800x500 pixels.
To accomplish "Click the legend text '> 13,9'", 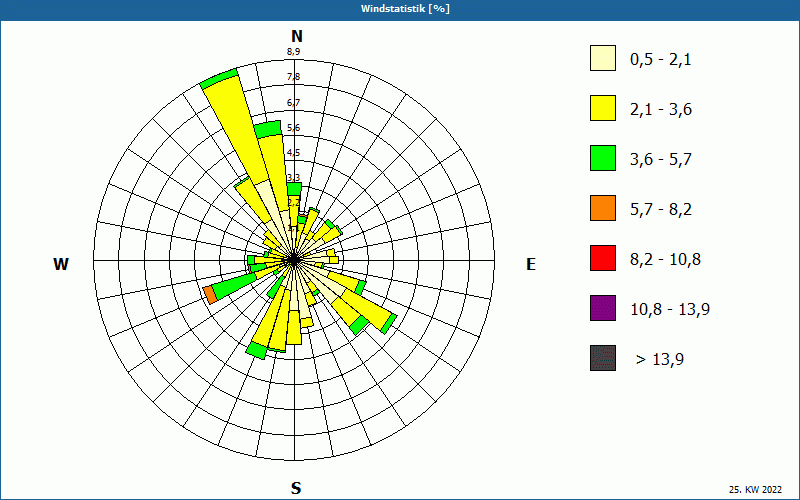I will coord(660,360).
